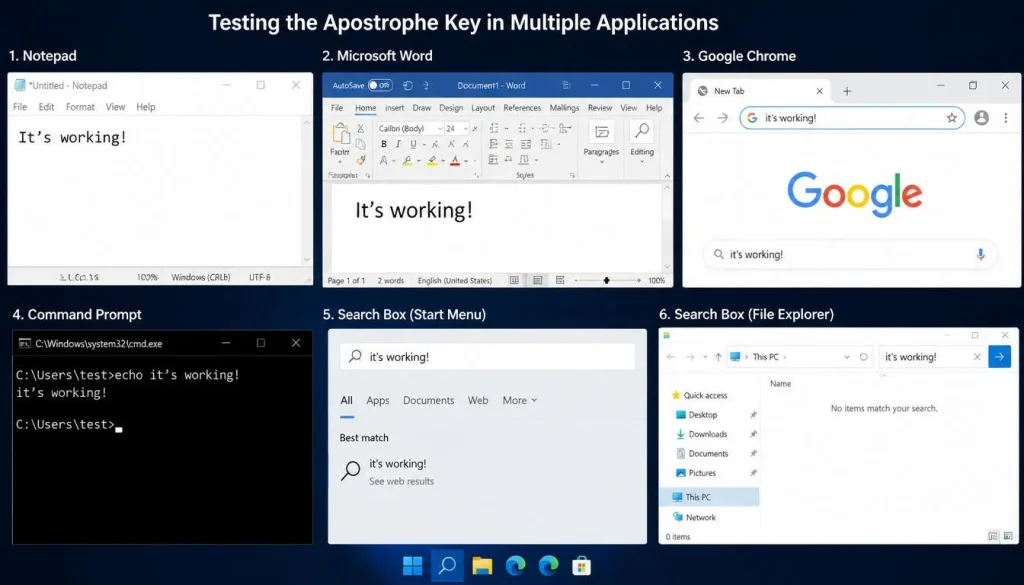This screenshot has height=585, width=1024.
Task: Open the File menu in Notepad
Action: 20,107
